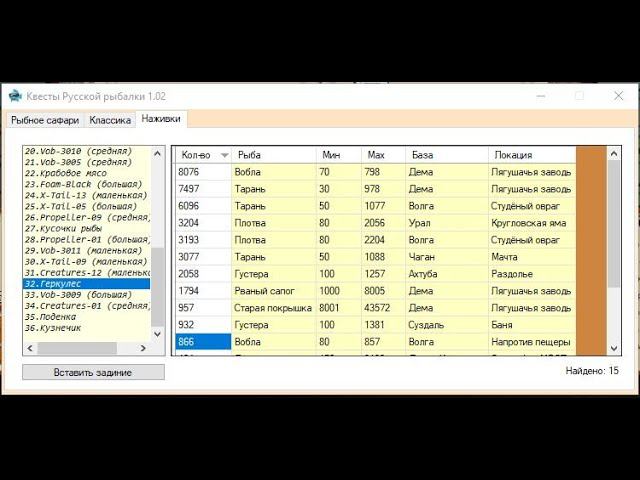This screenshot has width=640, height=480.
Task: Click the Рваный сапог fish cell
Action: pos(274,291)
